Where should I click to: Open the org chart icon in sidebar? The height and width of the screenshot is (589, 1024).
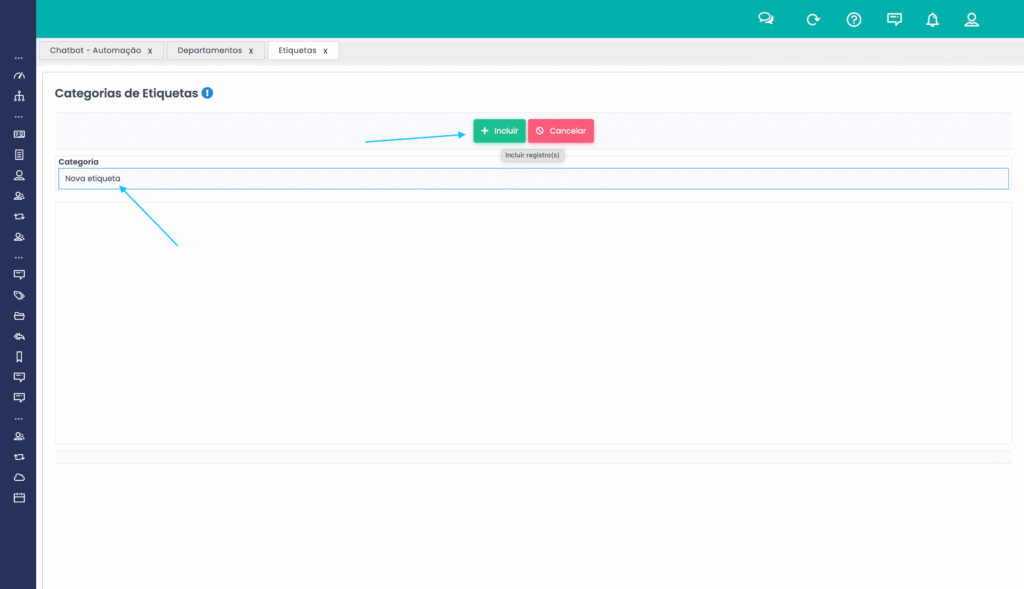18,96
